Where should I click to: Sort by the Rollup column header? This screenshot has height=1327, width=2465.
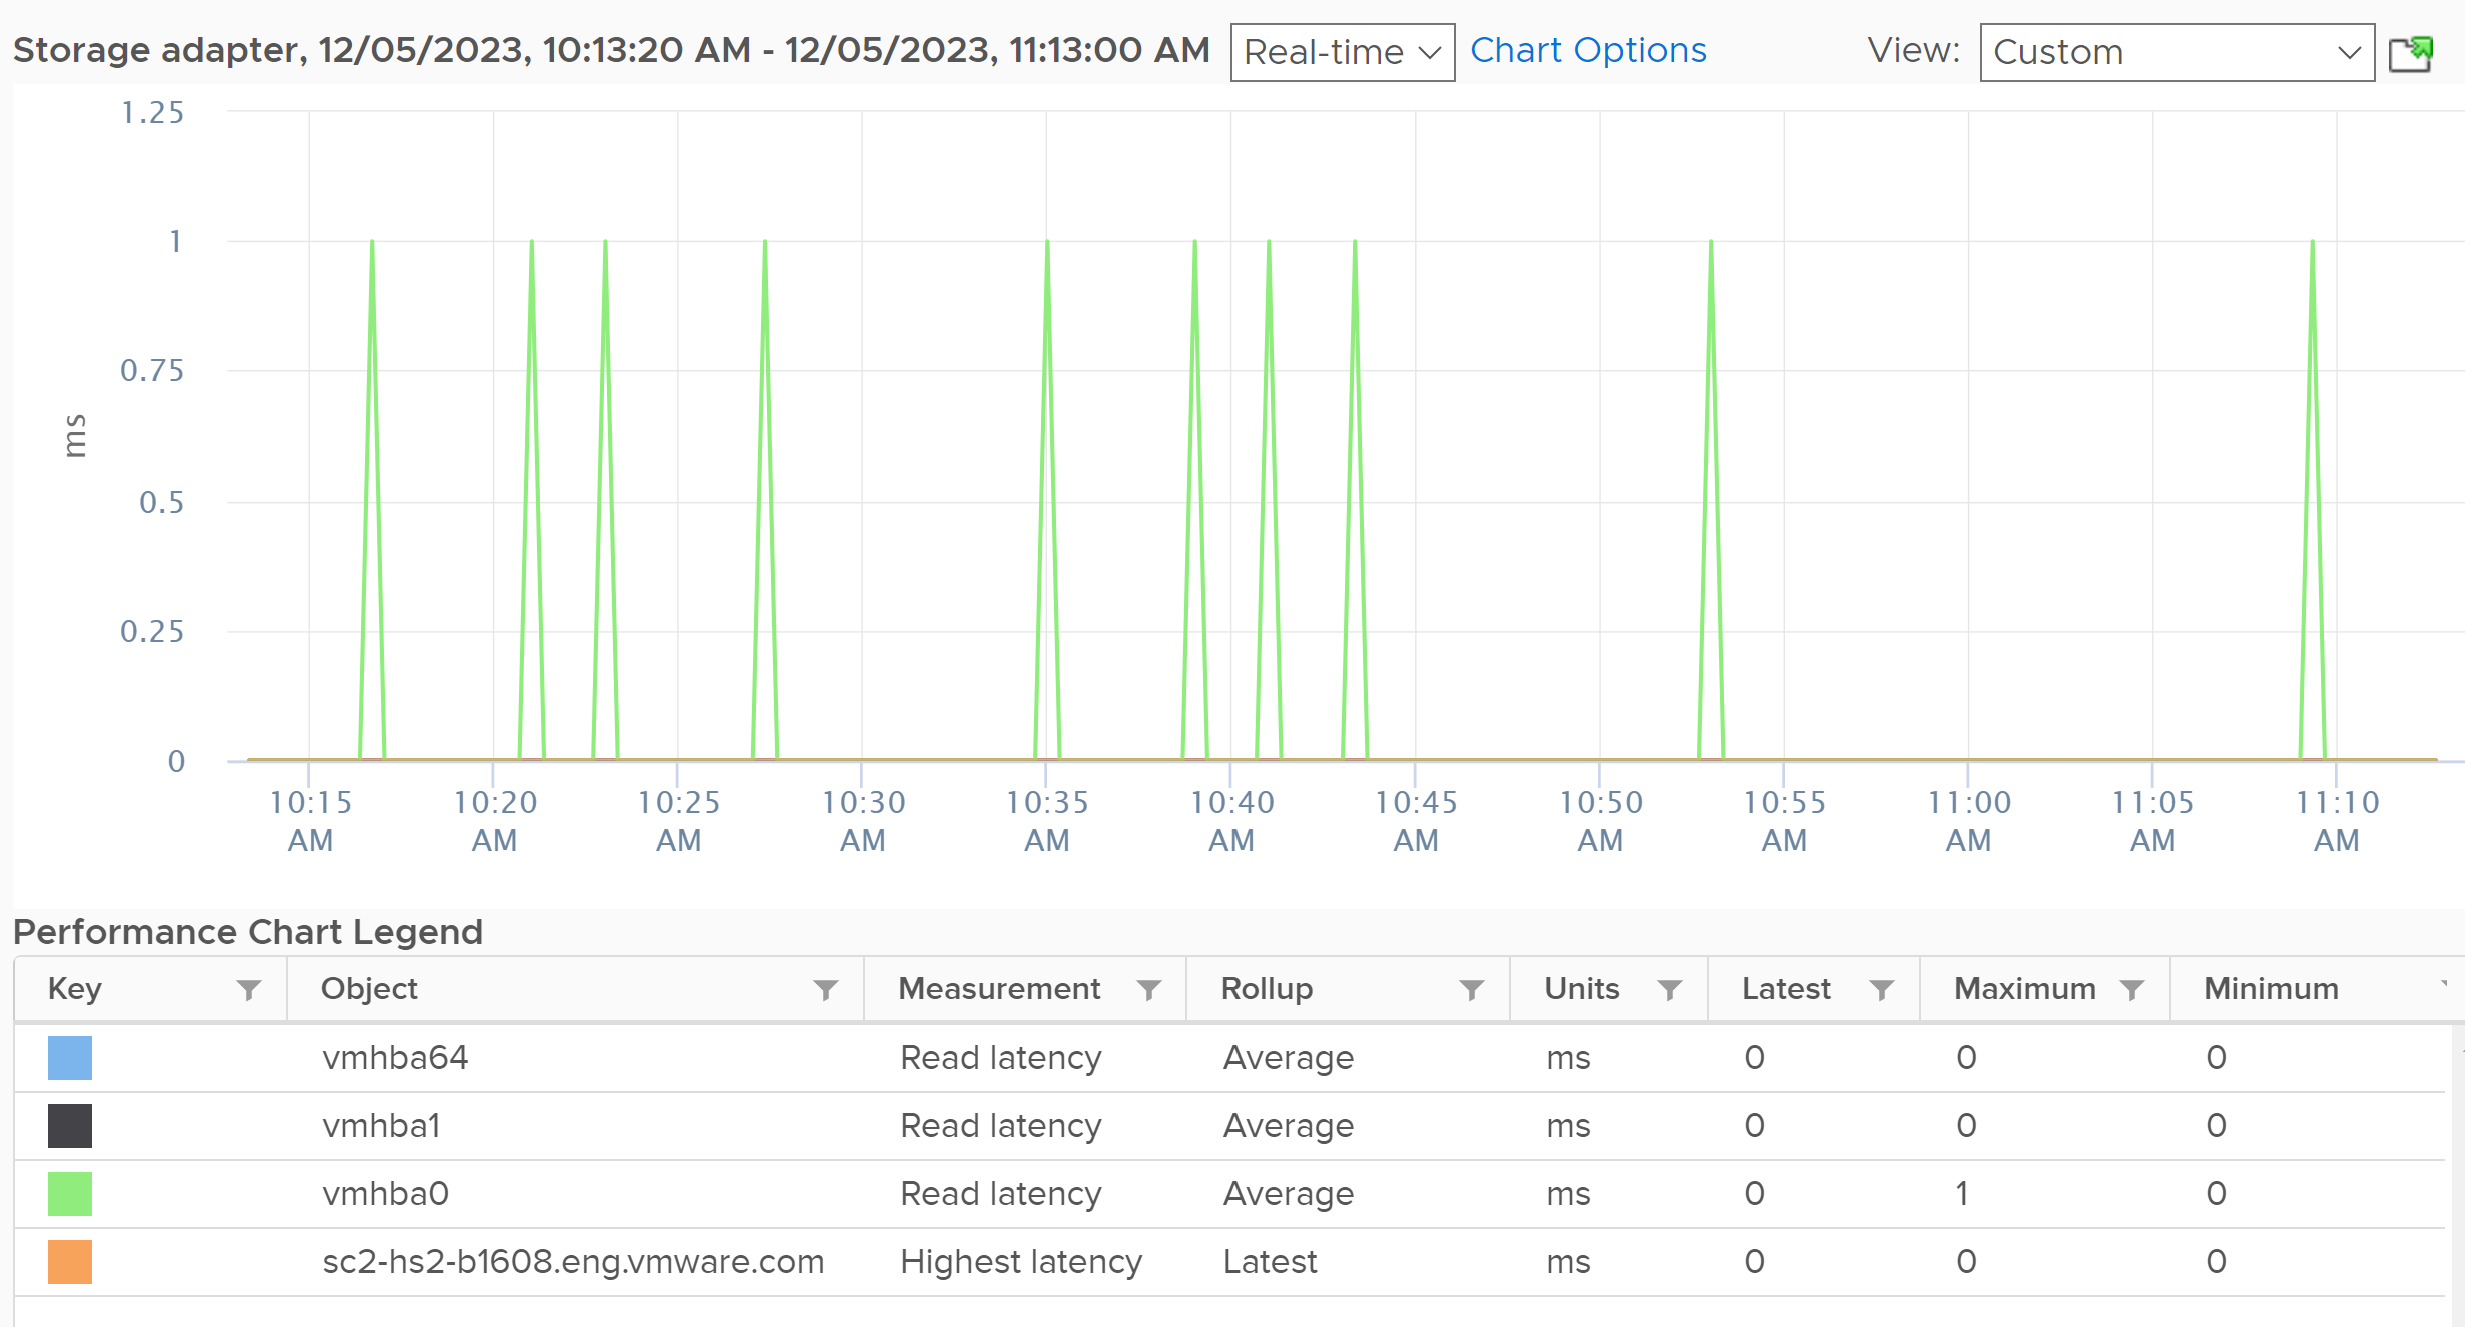pyautogui.click(x=1266, y=988)
